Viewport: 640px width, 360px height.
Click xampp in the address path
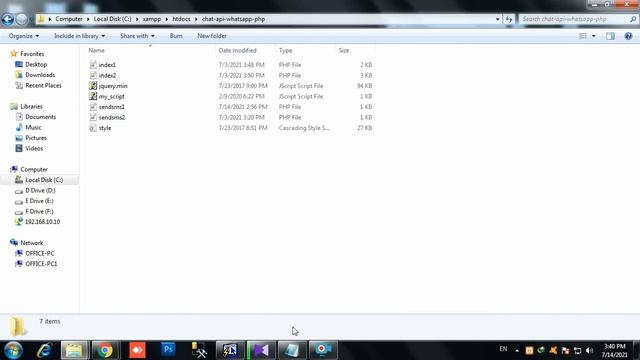[x=151, y=19]
